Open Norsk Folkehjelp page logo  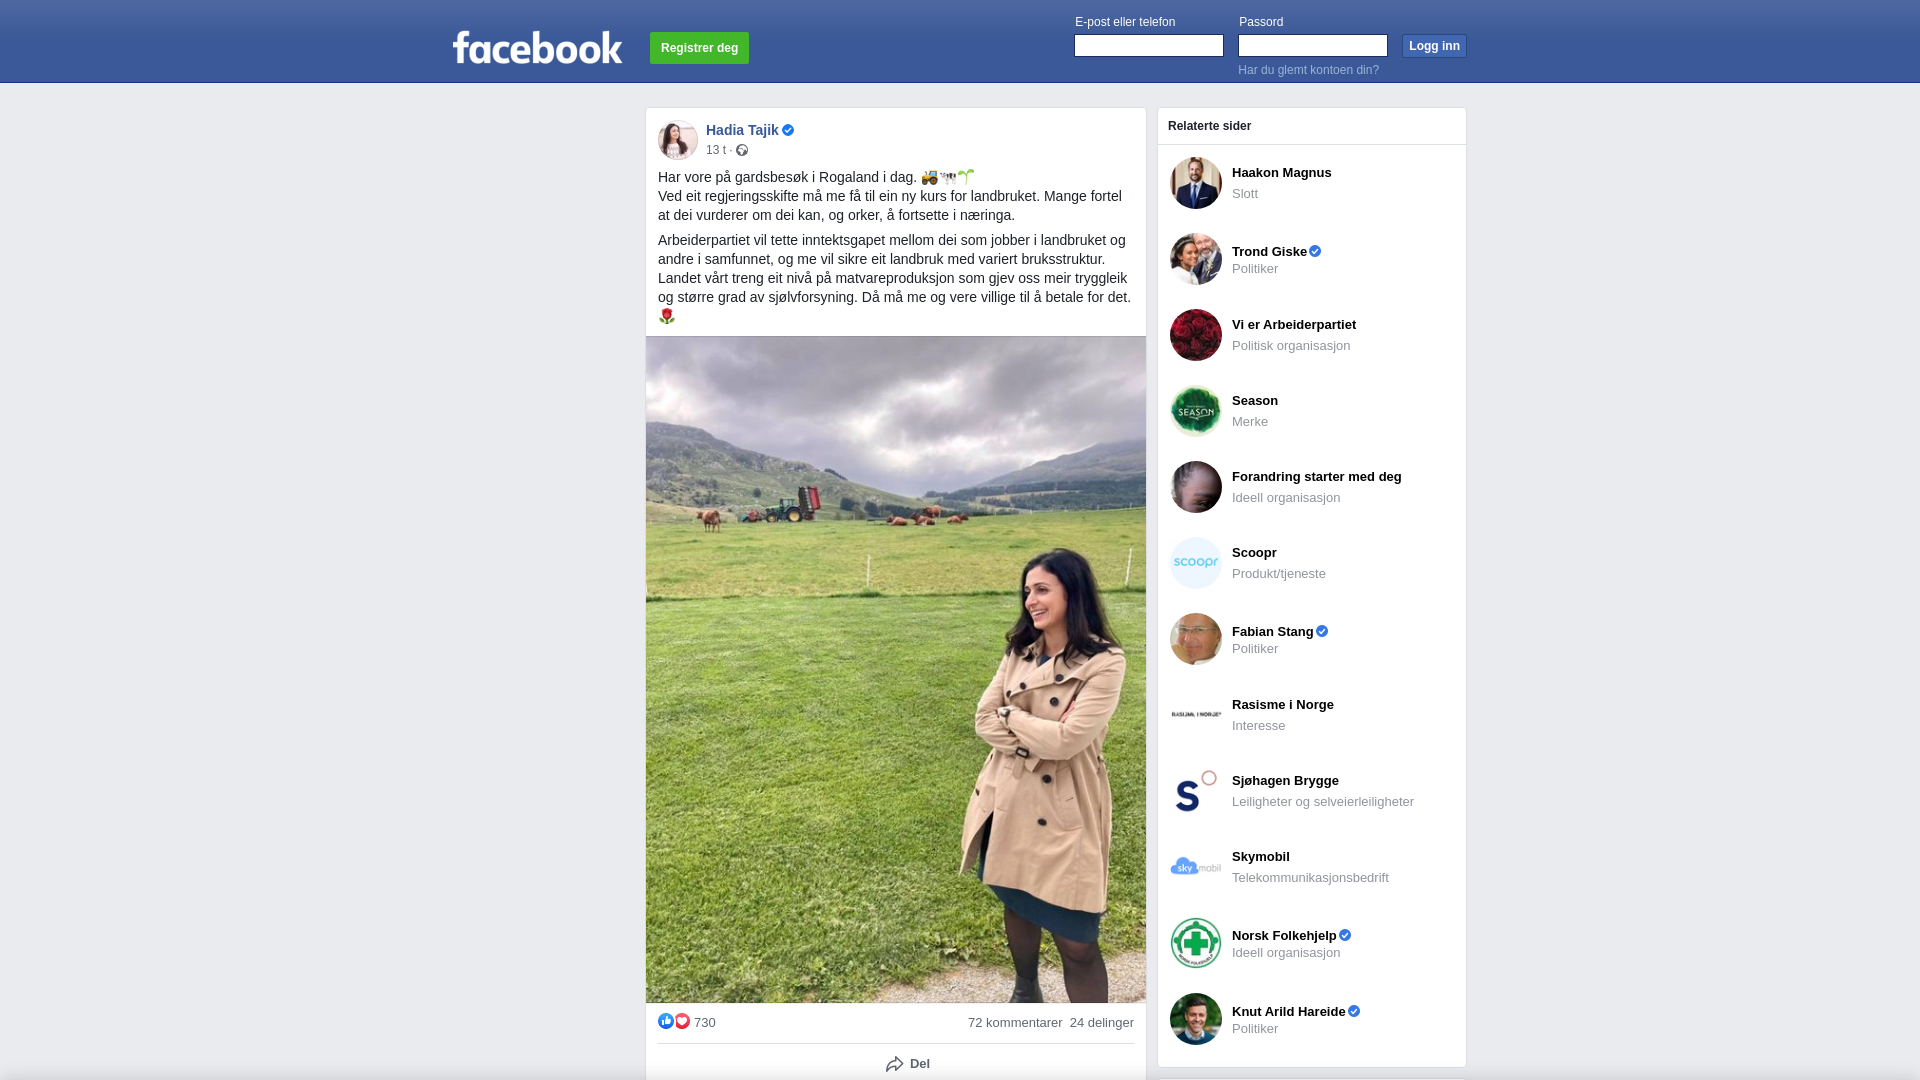pos(1196,943)
